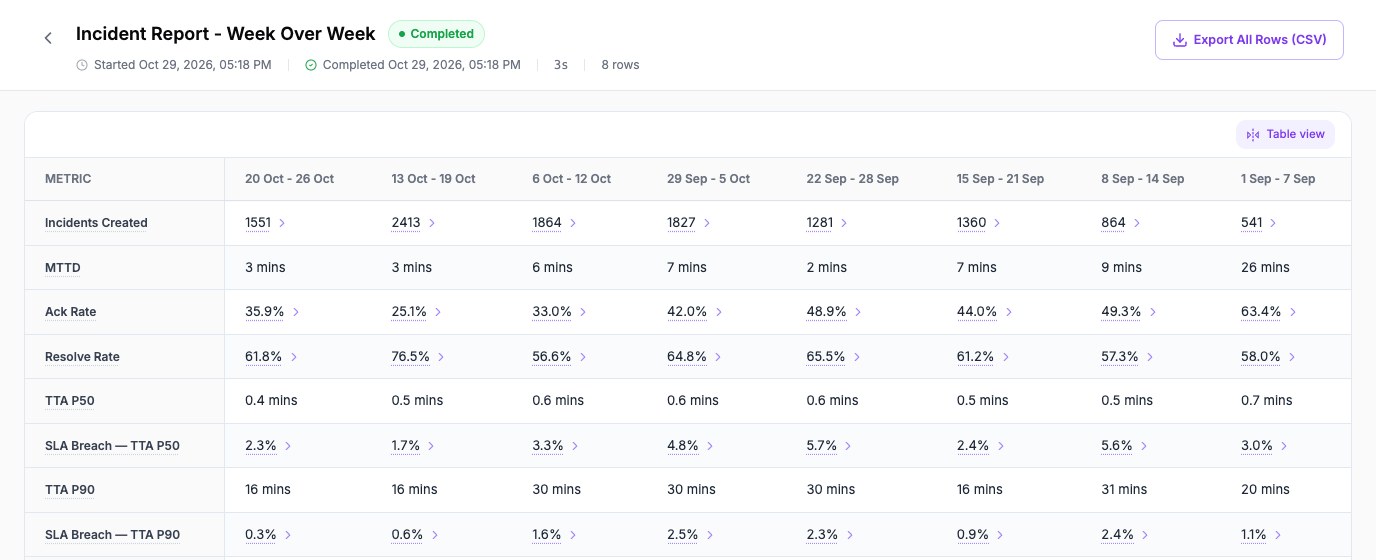This screenshot has height=560, width=1376.
Task: Open Incidents Created value 1551
Action: coord(258,223)
